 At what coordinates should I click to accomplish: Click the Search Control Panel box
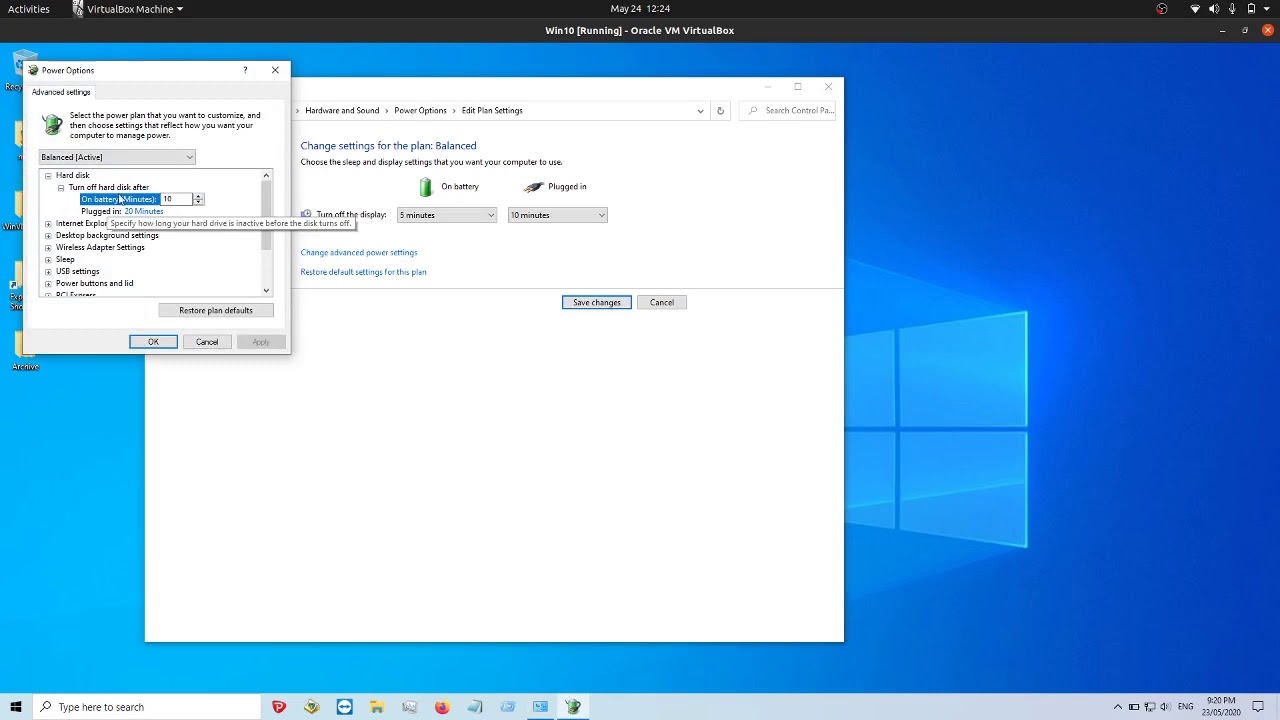point(790,111)
